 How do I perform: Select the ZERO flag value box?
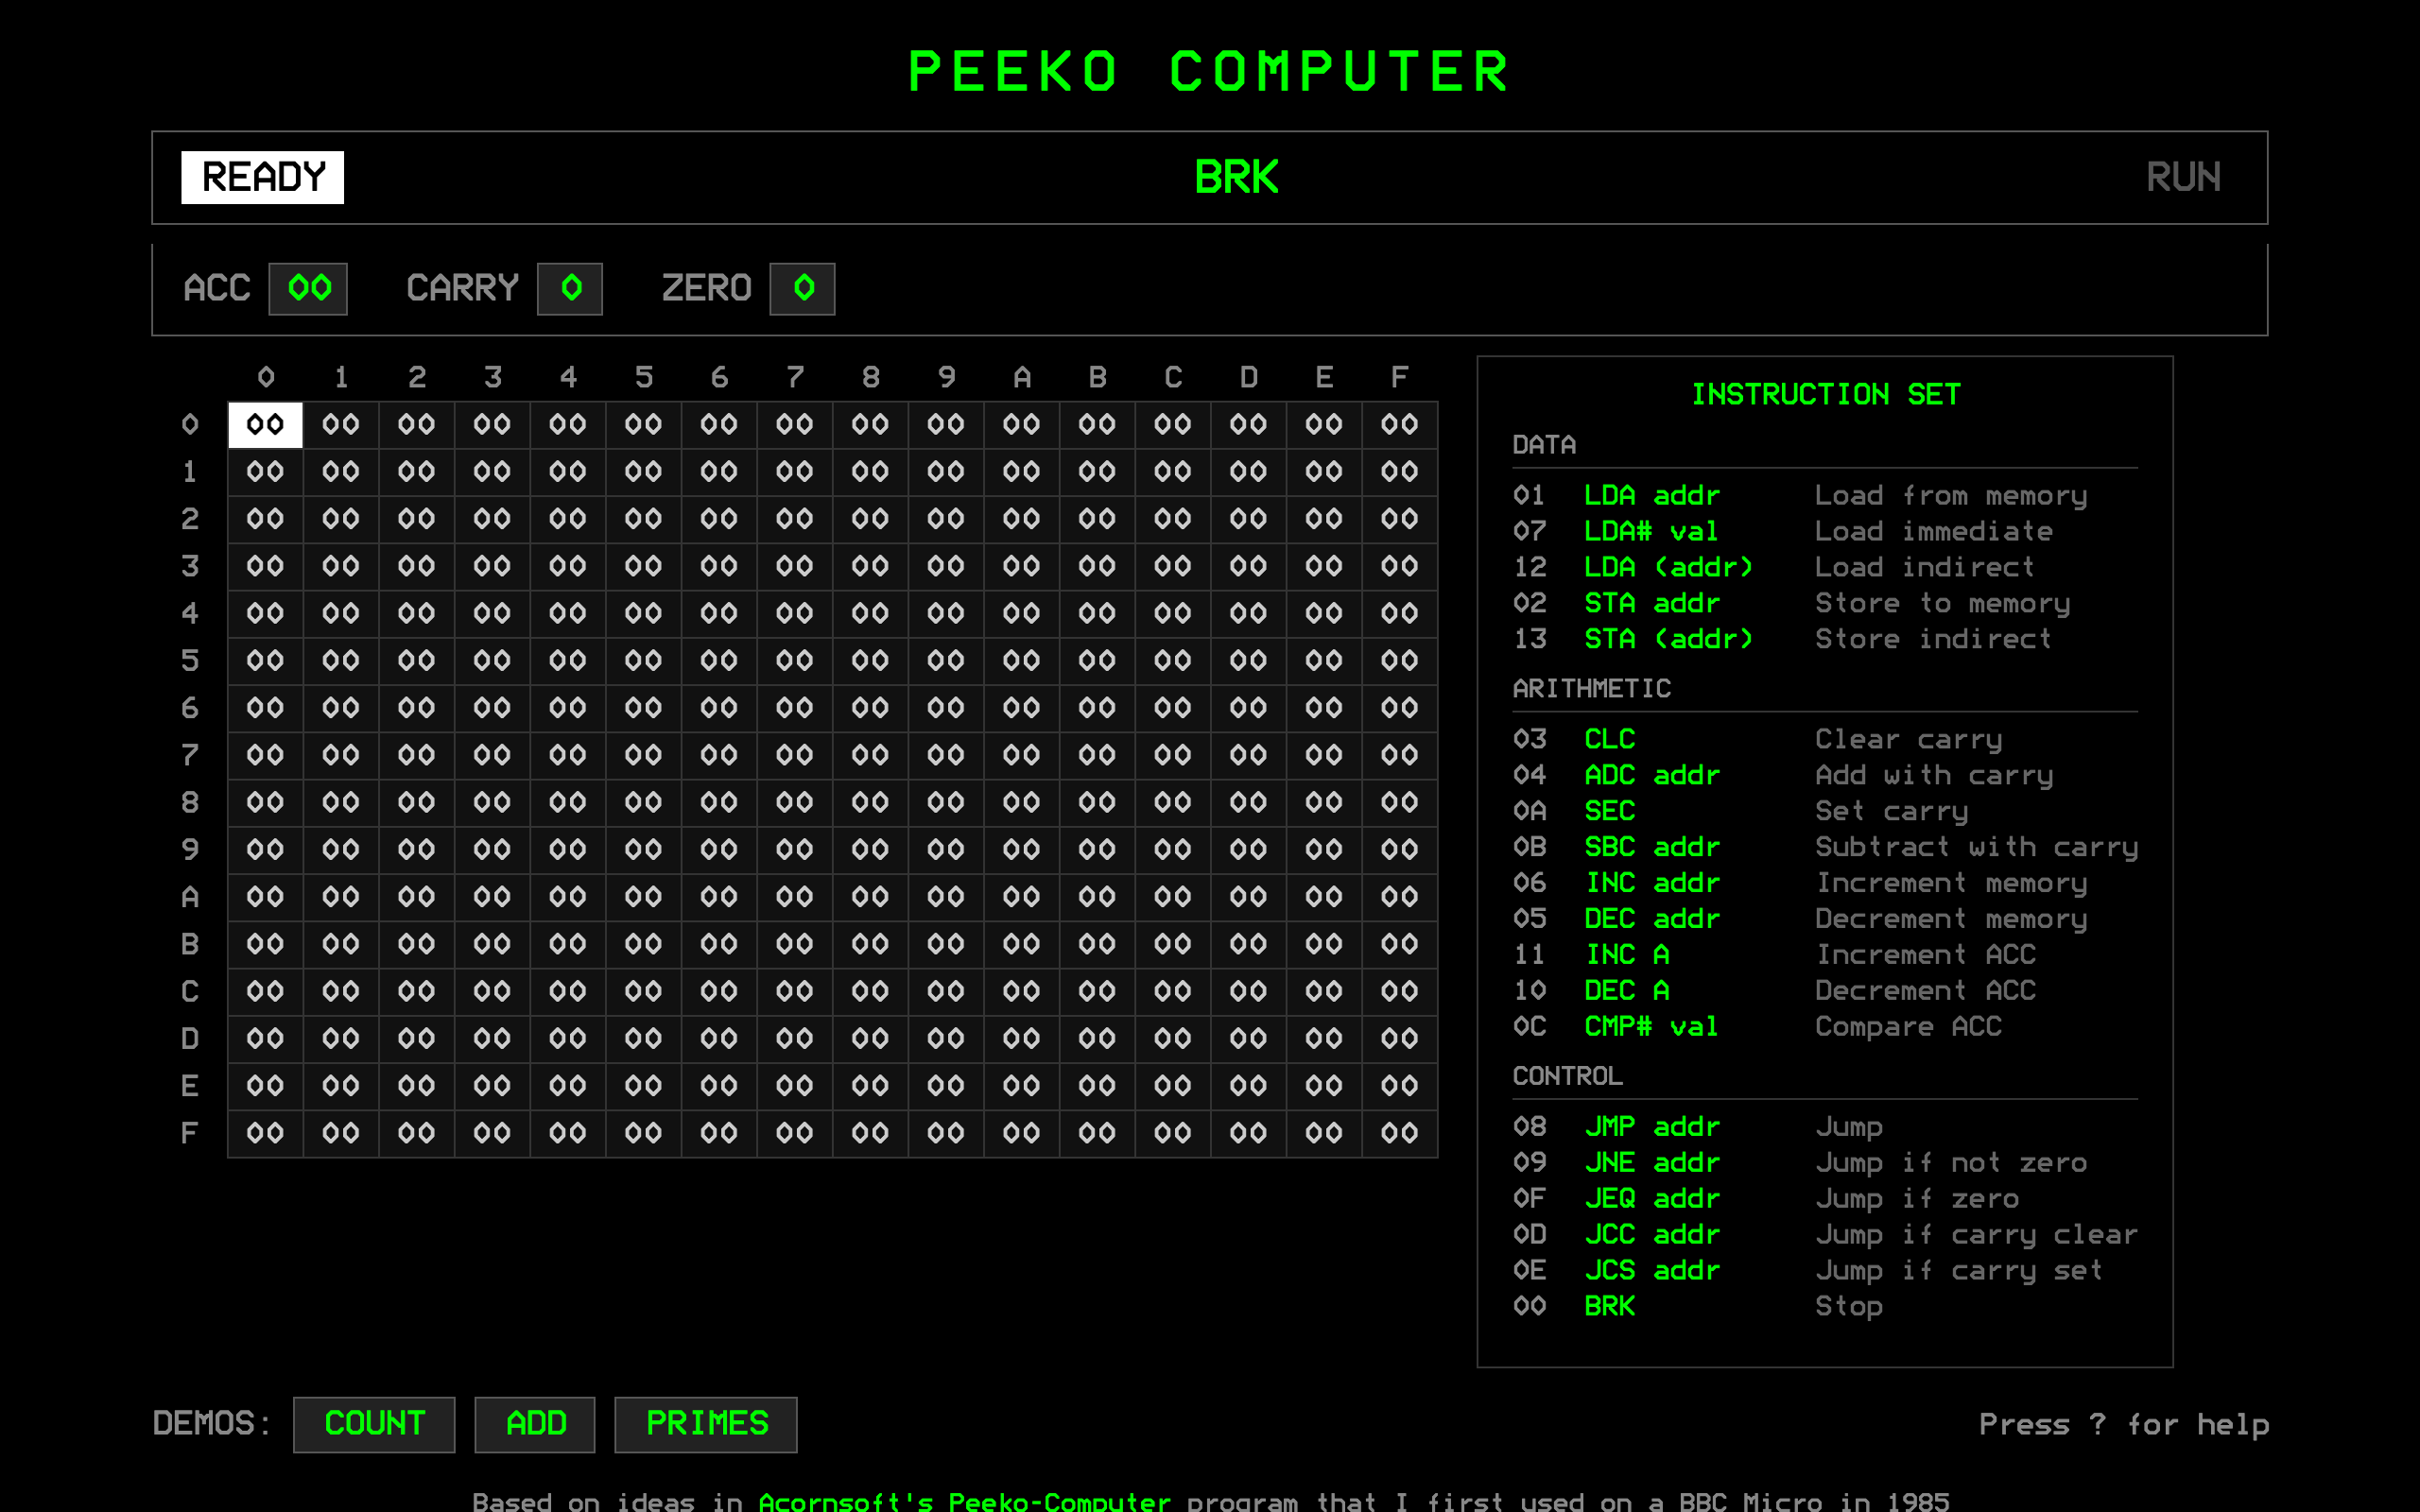pos(802,287)
